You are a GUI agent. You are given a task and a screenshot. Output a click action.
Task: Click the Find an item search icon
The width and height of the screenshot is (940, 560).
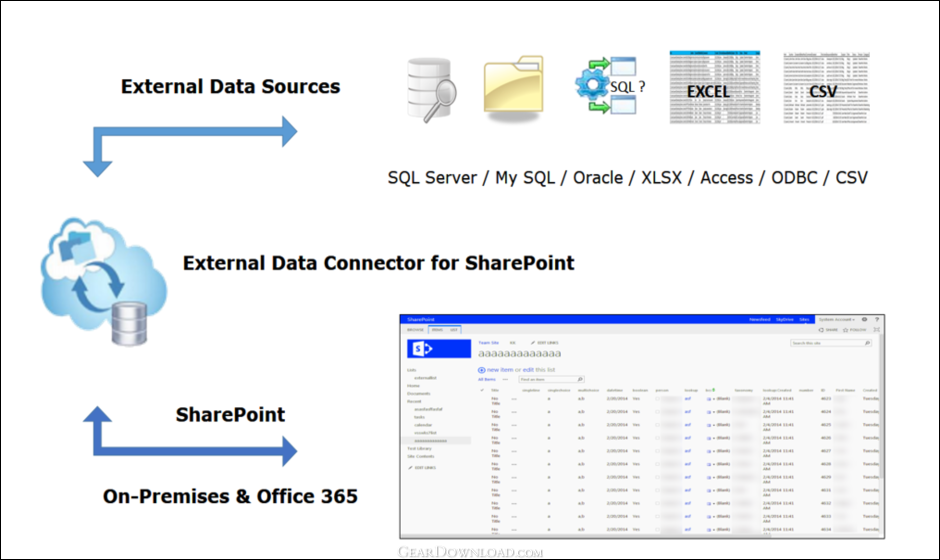coord(580,380)
